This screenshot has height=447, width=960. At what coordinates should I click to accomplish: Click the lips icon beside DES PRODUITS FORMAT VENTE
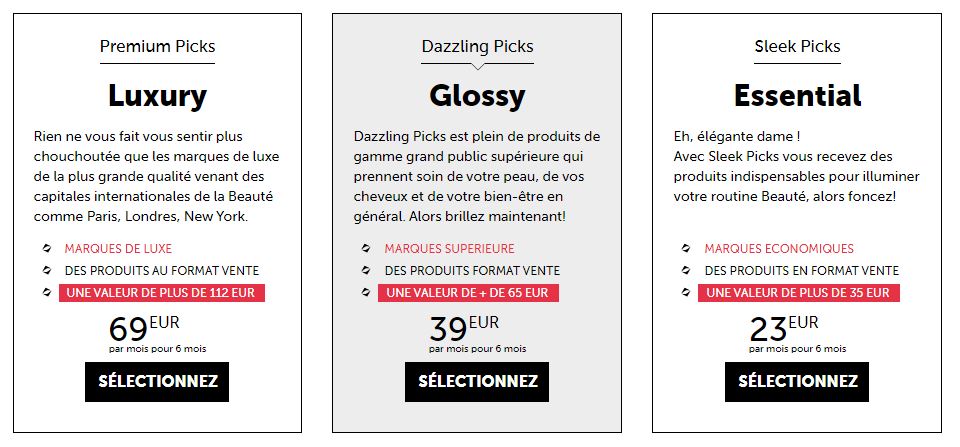click(366, 270)
